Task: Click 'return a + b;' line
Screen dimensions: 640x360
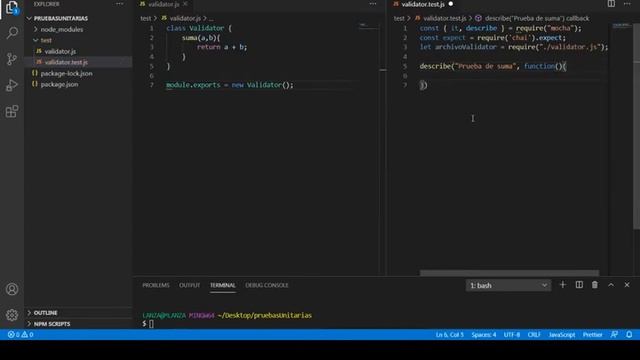Action: [x=222, y=47]
